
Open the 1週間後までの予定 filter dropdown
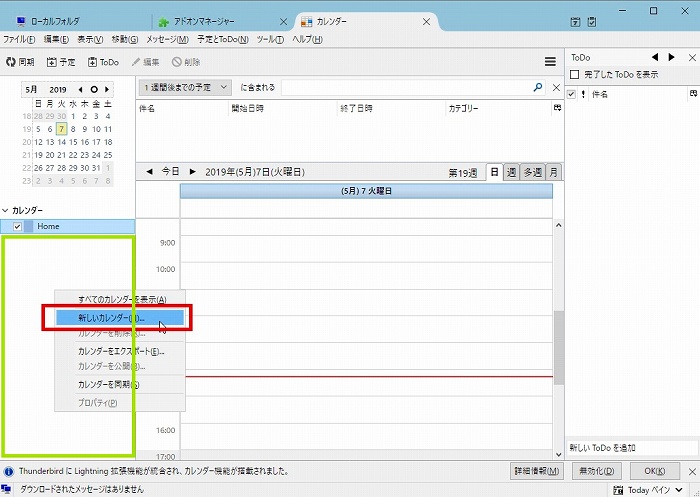(x=185, y=88)
